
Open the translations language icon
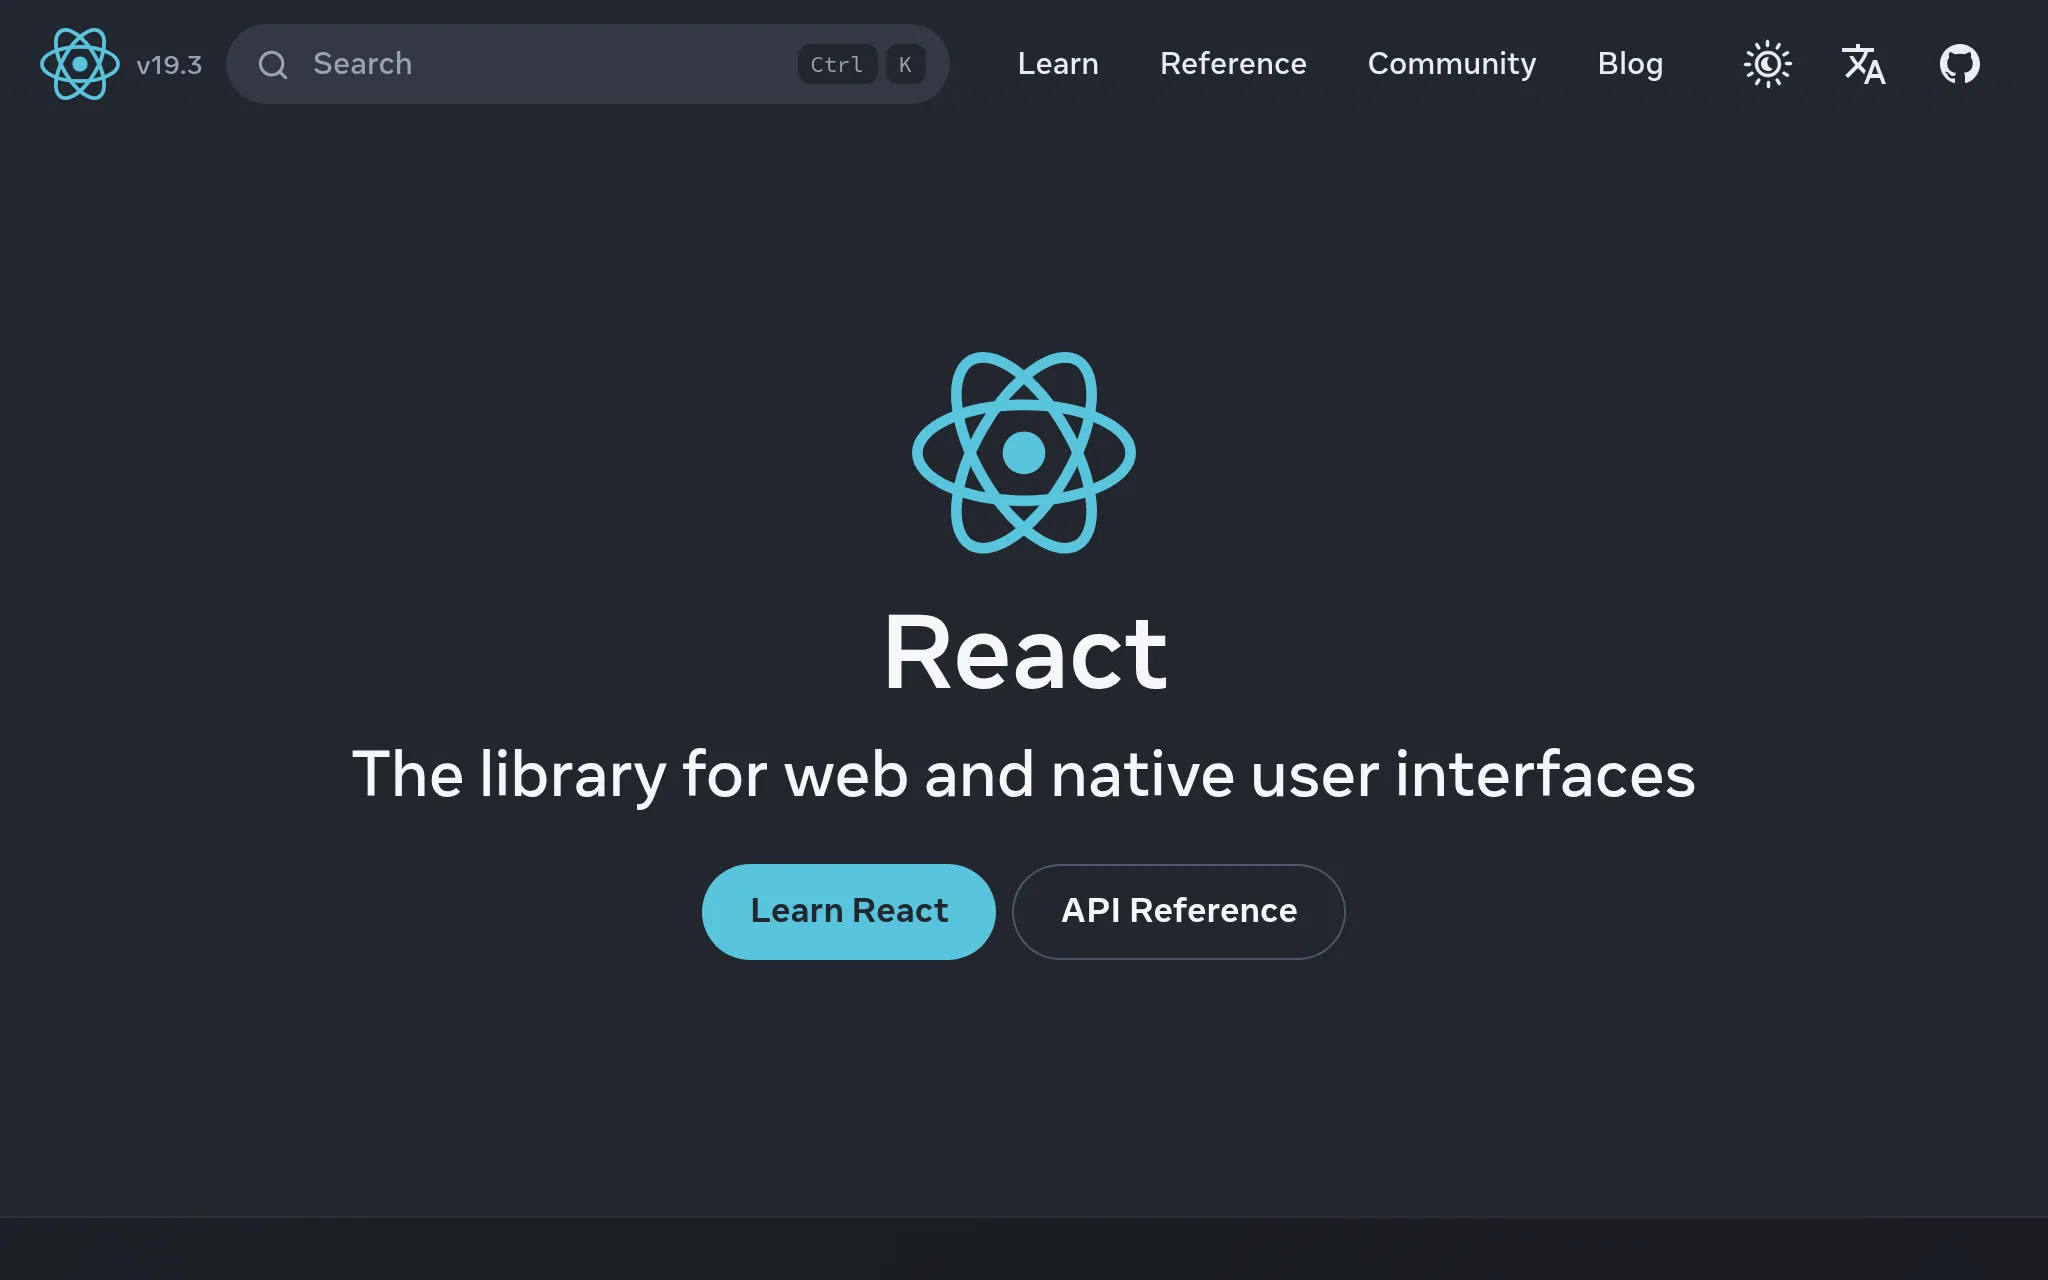pyautogui.click(x=1864, y=64)
